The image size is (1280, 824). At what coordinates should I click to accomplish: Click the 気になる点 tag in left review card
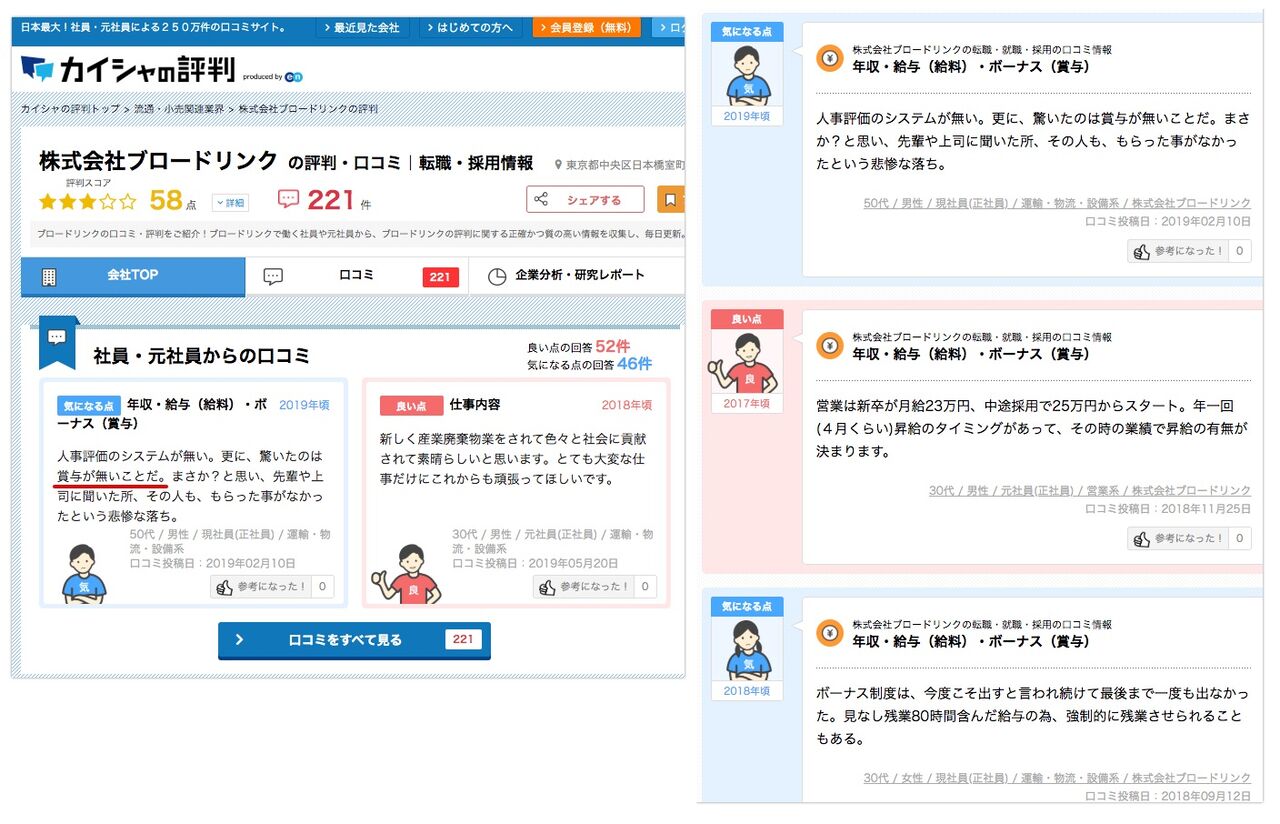point(89,406)
